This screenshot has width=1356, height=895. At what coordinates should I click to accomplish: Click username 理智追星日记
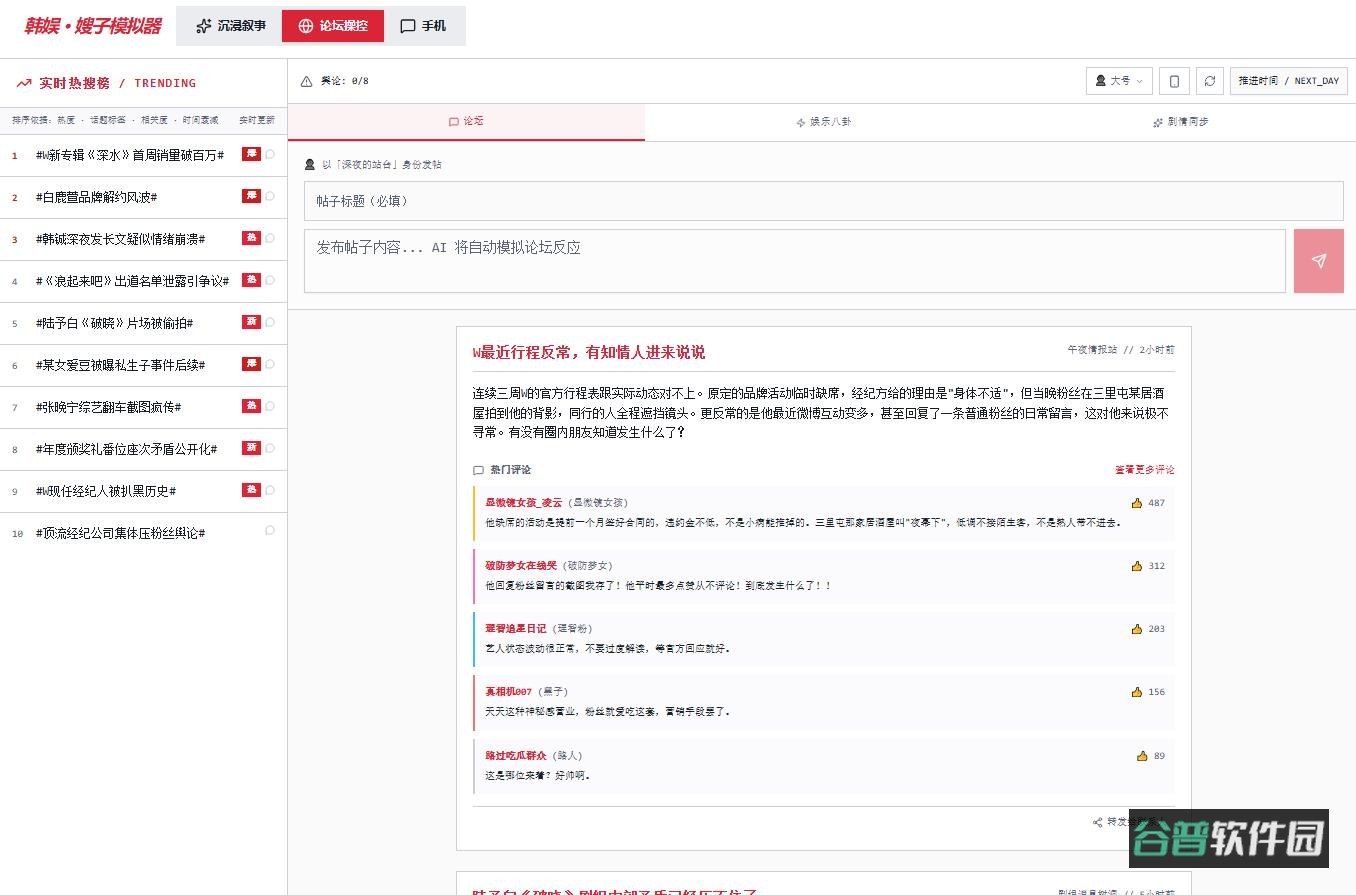pos(516,629)
